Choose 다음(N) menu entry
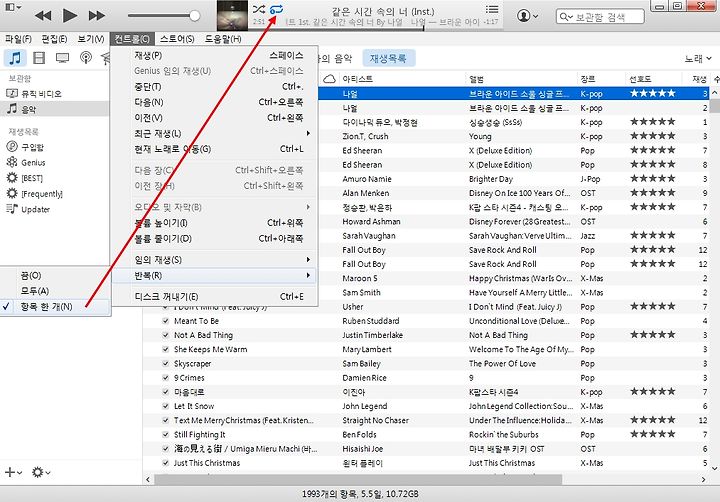Image resolution: width=720 pixels, height=502 pixels. coord(214,102)
